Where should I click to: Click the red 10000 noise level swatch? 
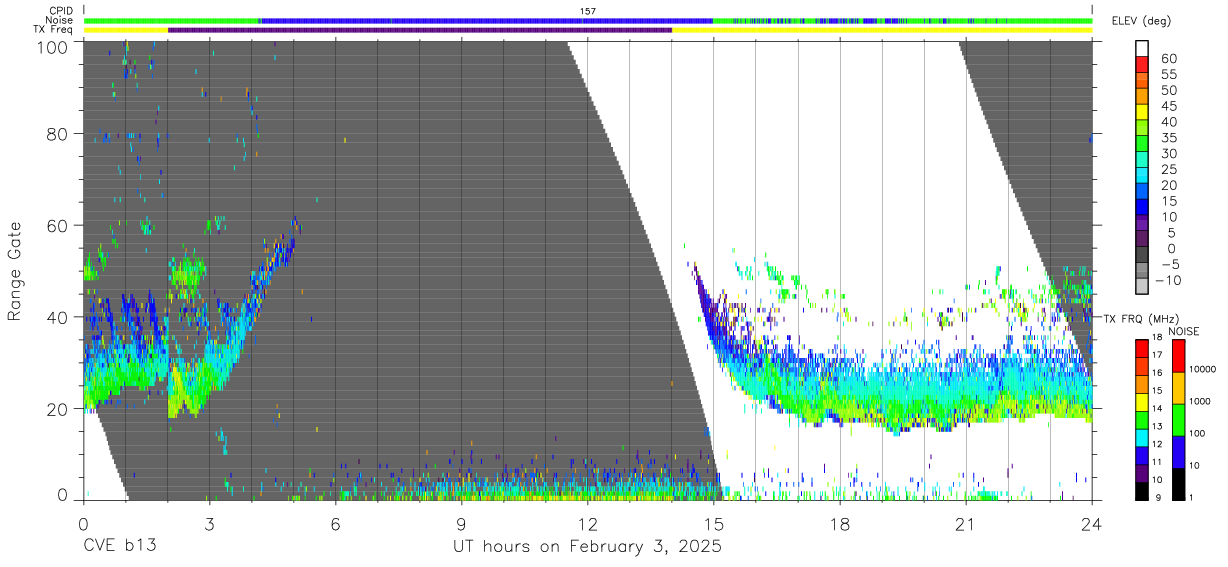1176,355
